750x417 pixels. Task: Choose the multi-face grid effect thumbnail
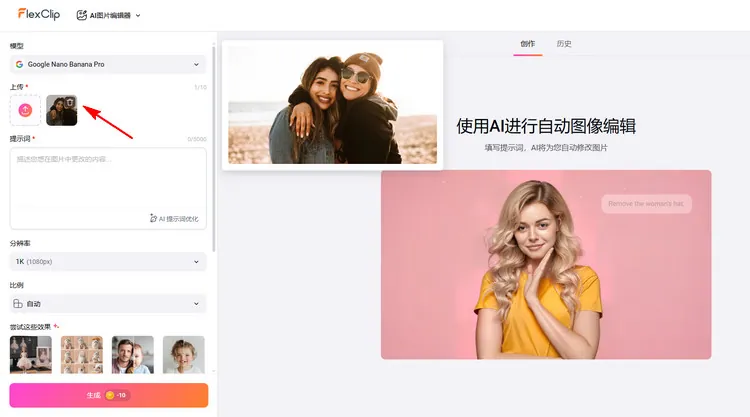81,355
